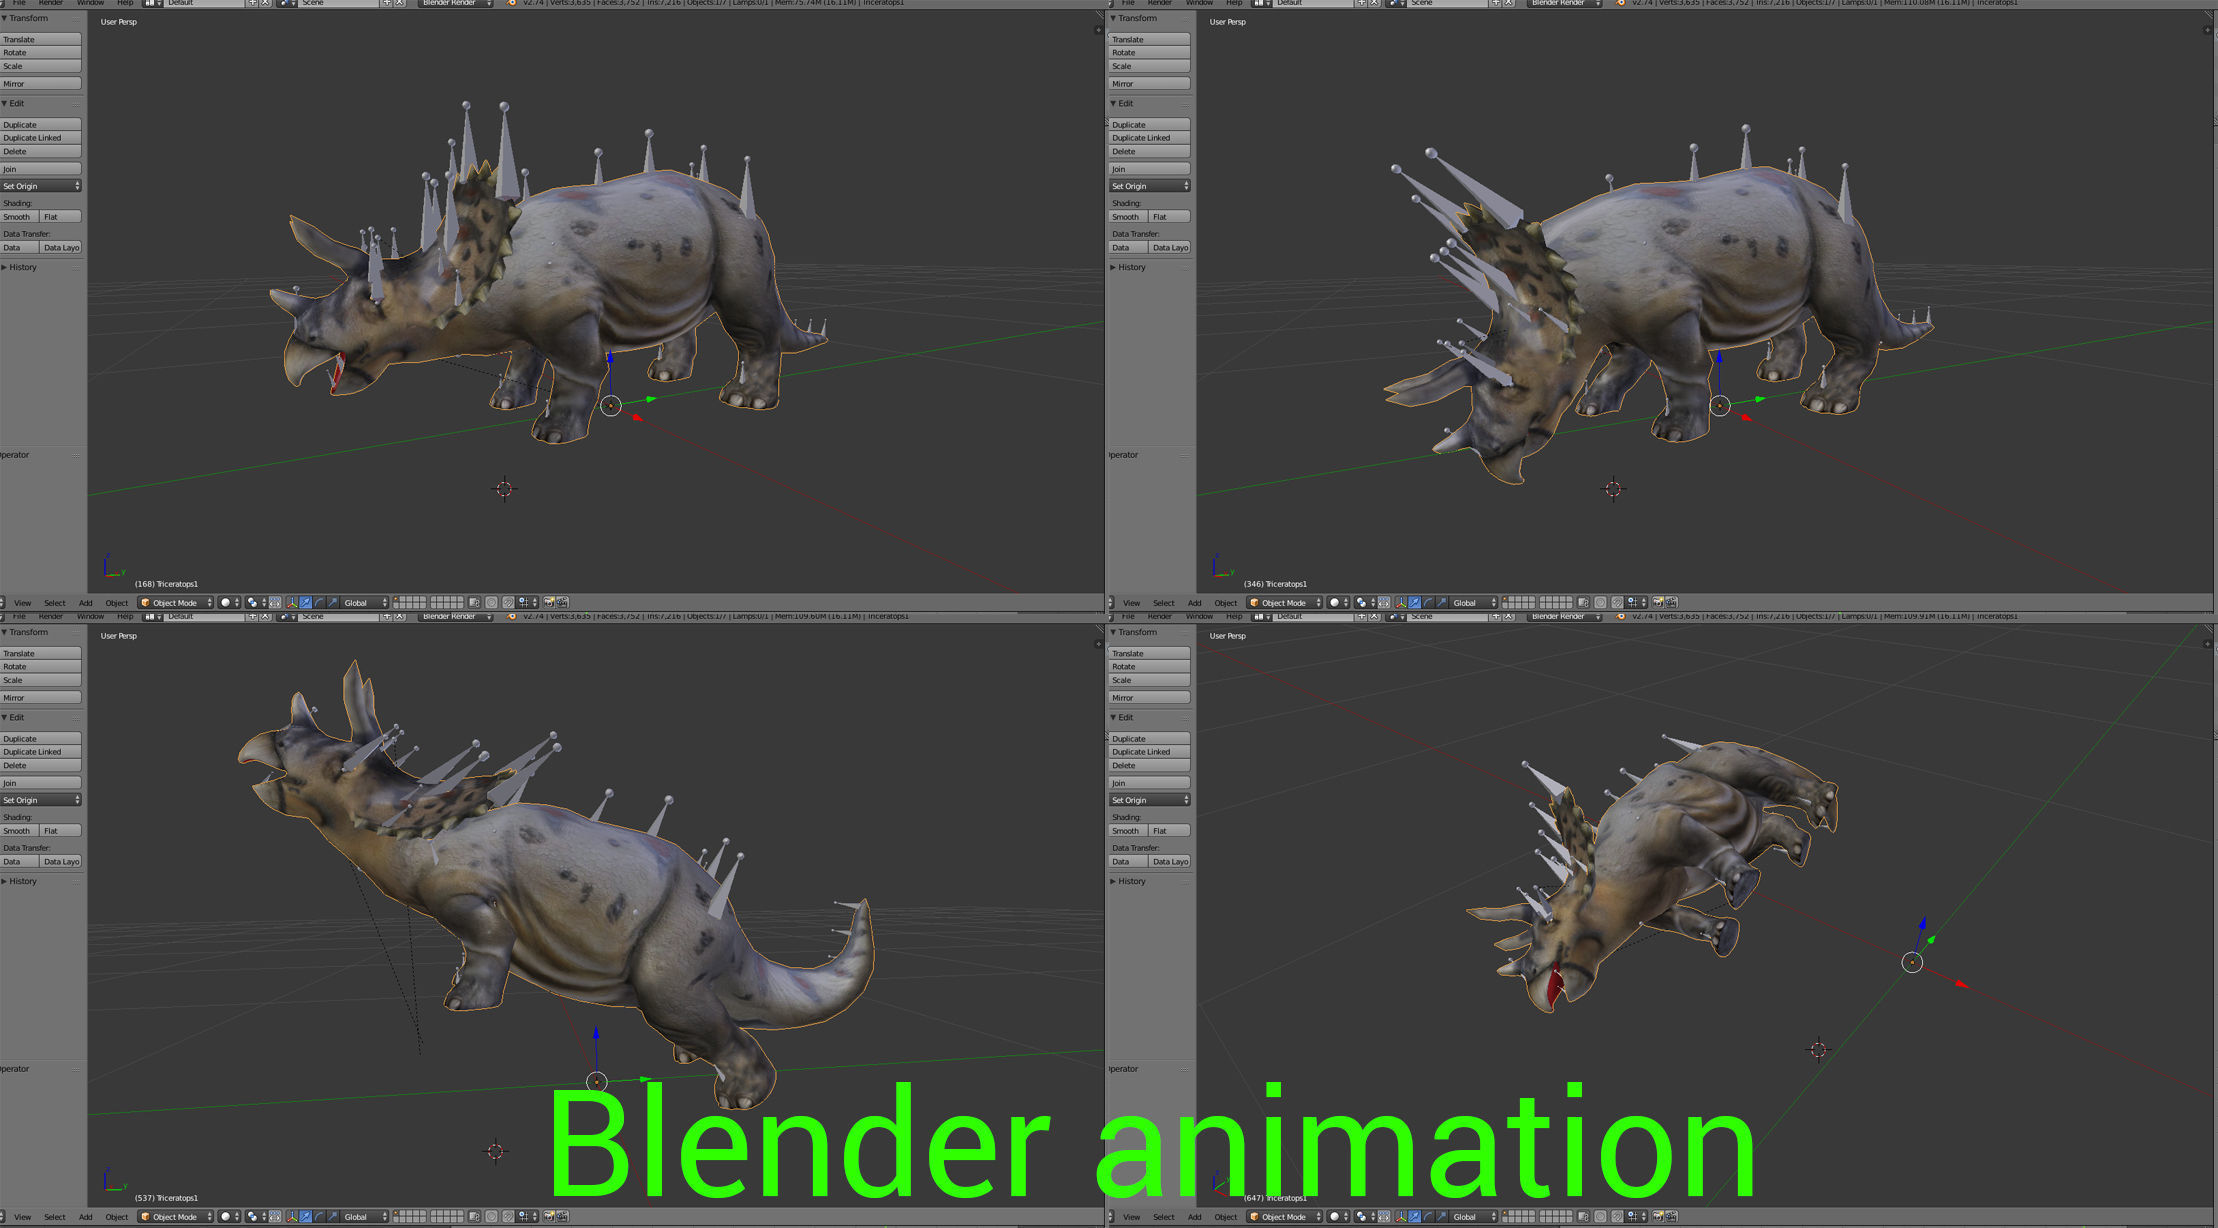The height and width of the screenshot is (1228, 2218).
Task: Click OpenGL render image icon, frame 647 header
Action: point(1657,1216)
